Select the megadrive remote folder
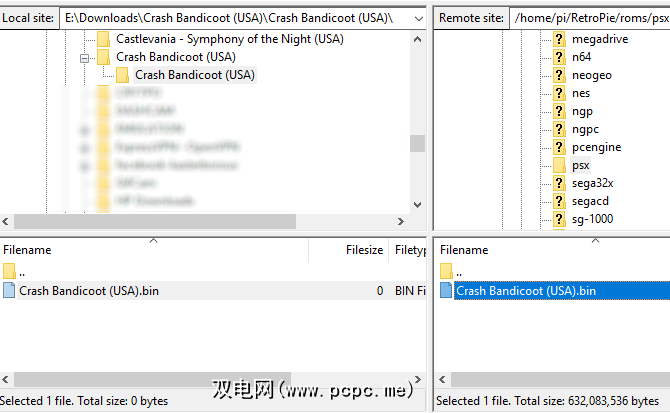670x413 pixels. [599, 39]
